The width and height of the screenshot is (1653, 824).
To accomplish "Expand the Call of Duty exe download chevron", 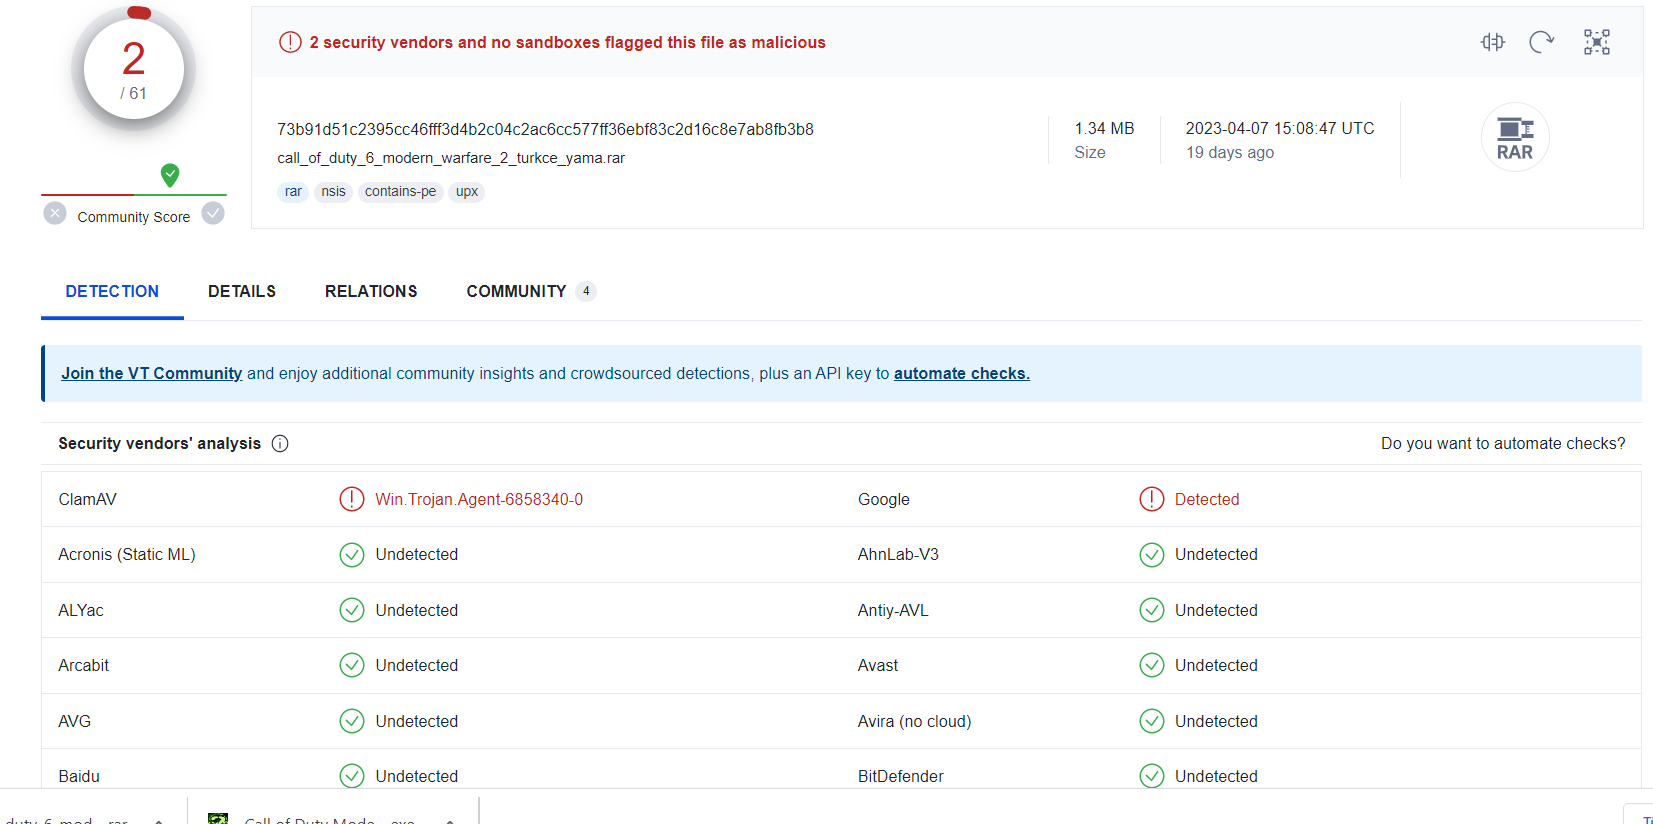I will click(450, 820).
